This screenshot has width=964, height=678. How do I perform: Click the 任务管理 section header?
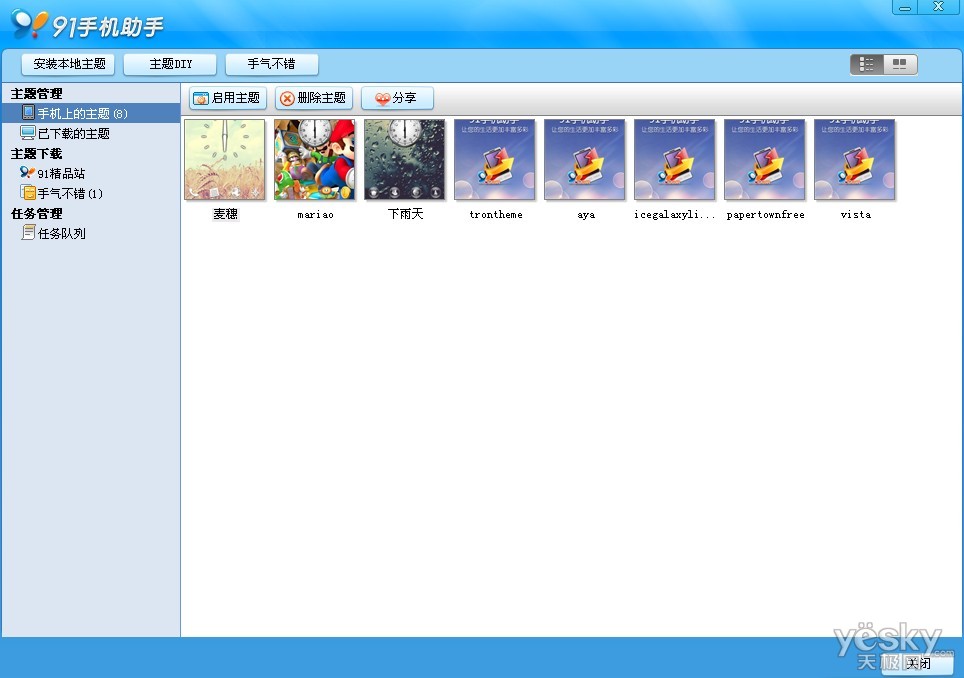click(37, 213)
